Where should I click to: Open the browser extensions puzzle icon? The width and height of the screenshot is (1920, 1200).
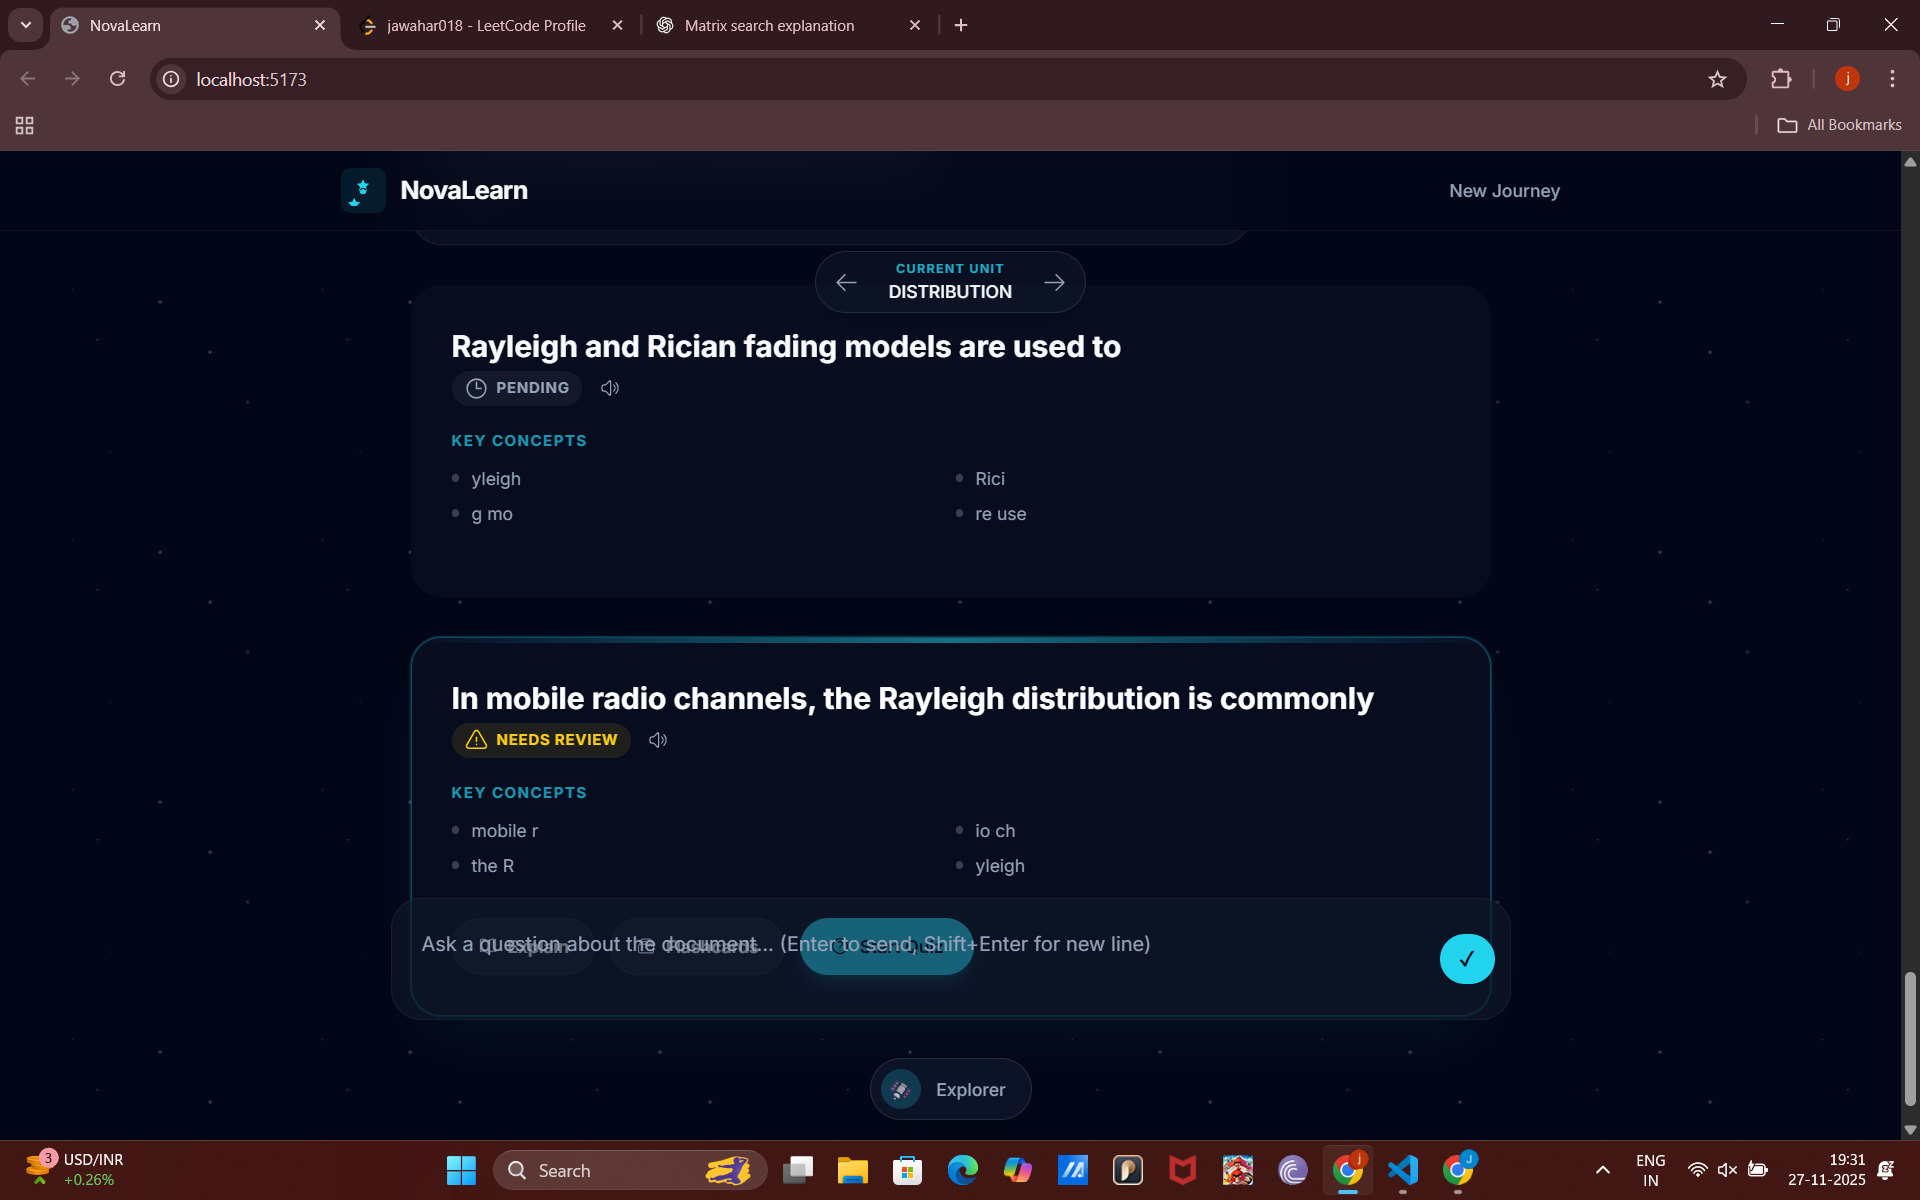[1781, 79]
